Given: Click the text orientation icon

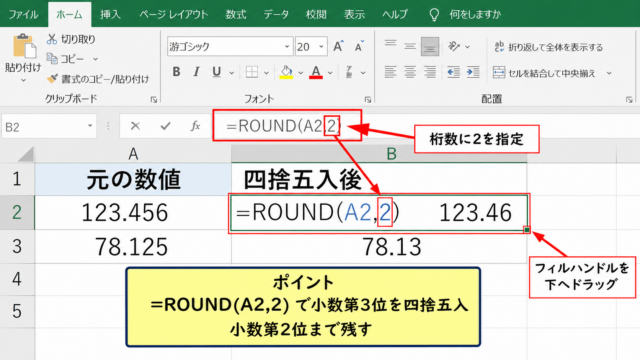Looking at the screenshot, I should click(454, 46).
